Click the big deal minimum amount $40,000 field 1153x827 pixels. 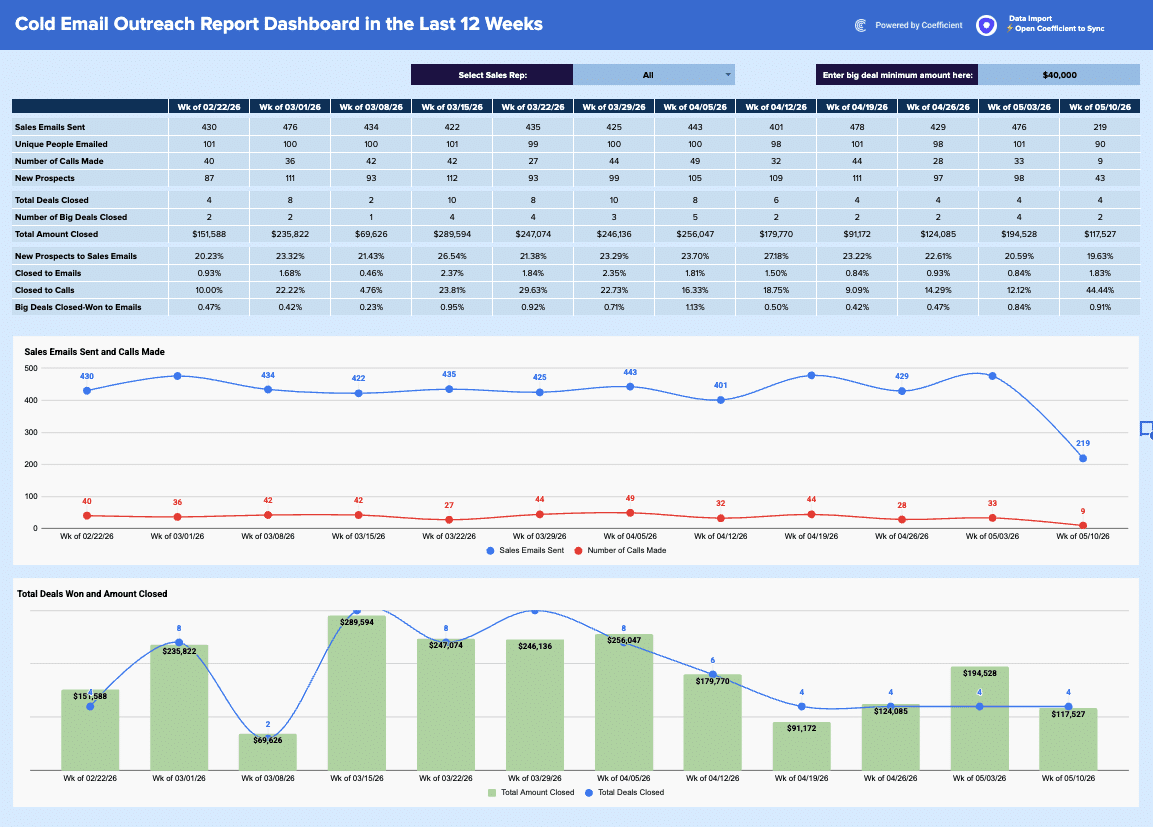point(1059,75)
